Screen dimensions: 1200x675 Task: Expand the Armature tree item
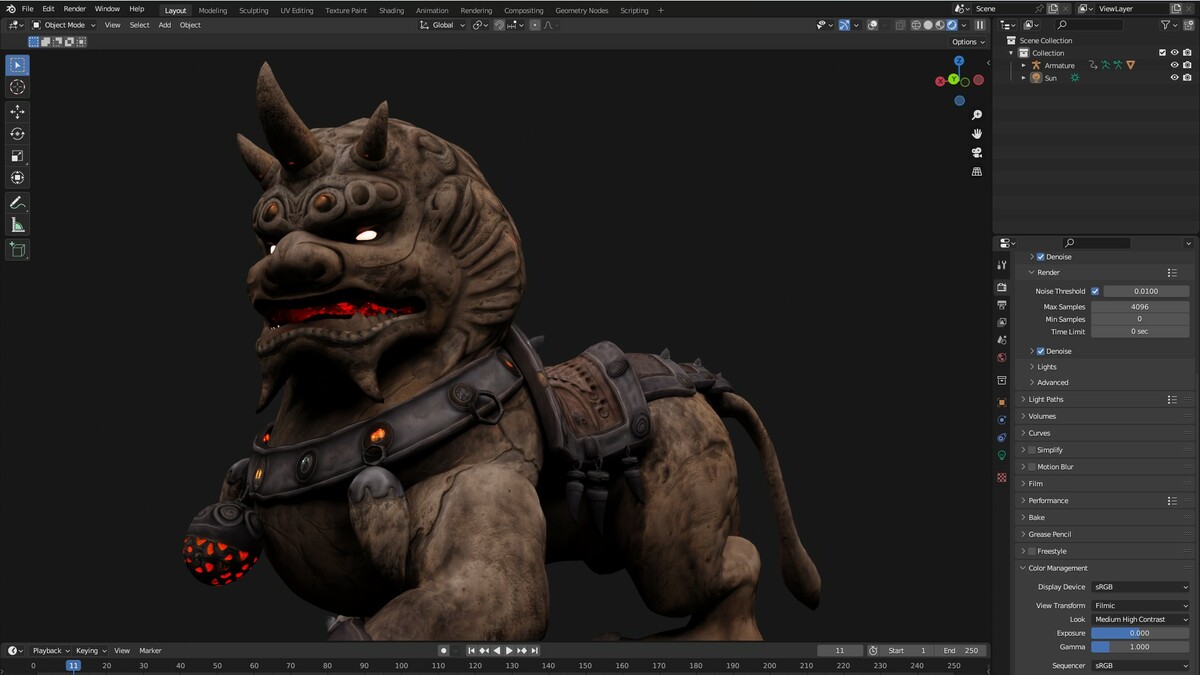click(x=1023, y=65)
